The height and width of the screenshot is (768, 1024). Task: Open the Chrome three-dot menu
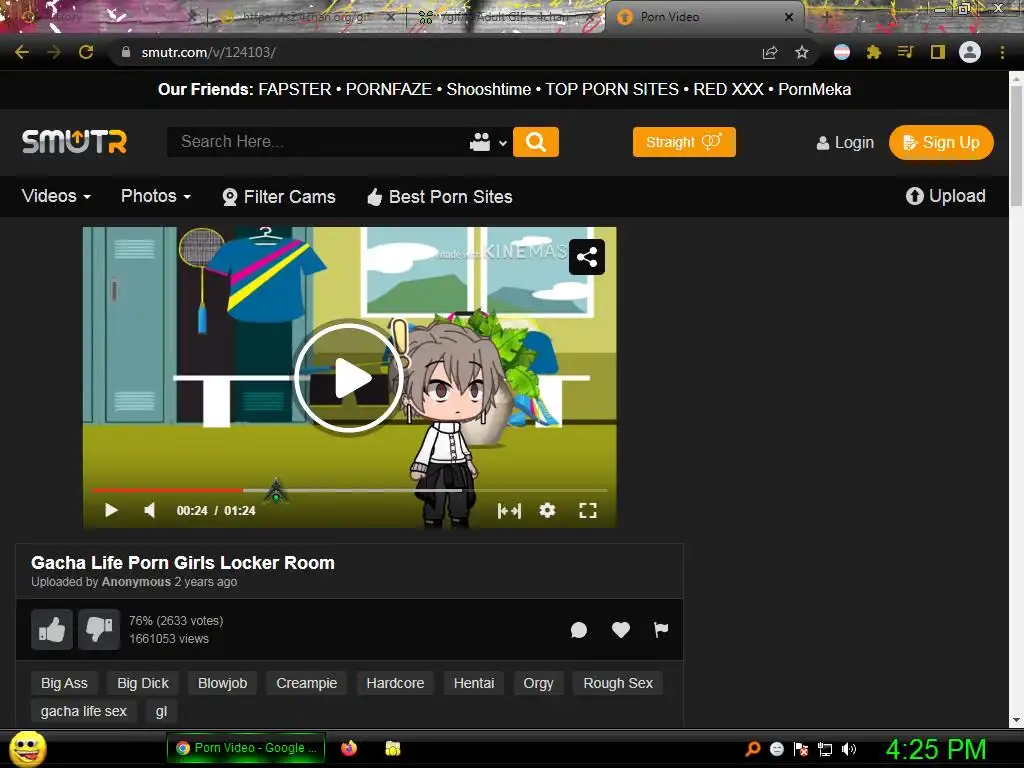click(1002, 52)
